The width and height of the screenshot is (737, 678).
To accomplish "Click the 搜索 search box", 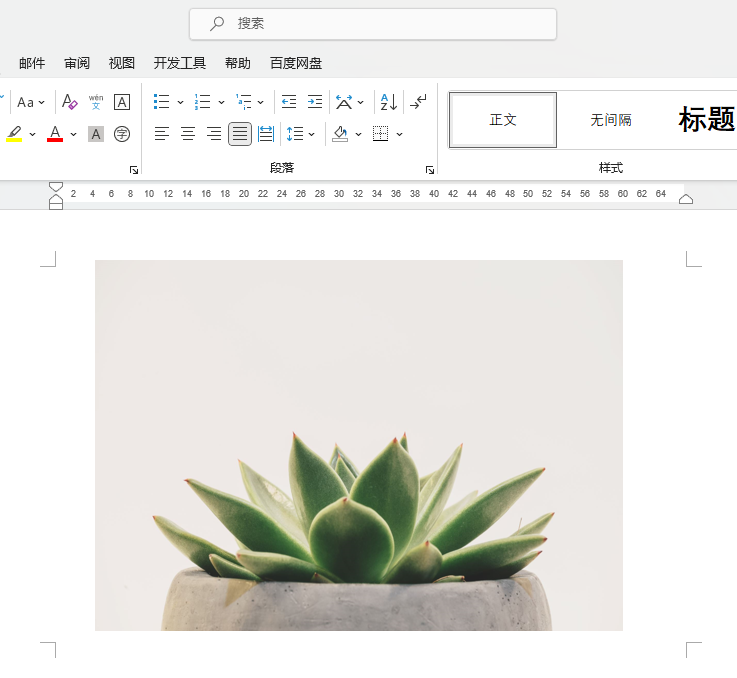I will coord(373,24).
